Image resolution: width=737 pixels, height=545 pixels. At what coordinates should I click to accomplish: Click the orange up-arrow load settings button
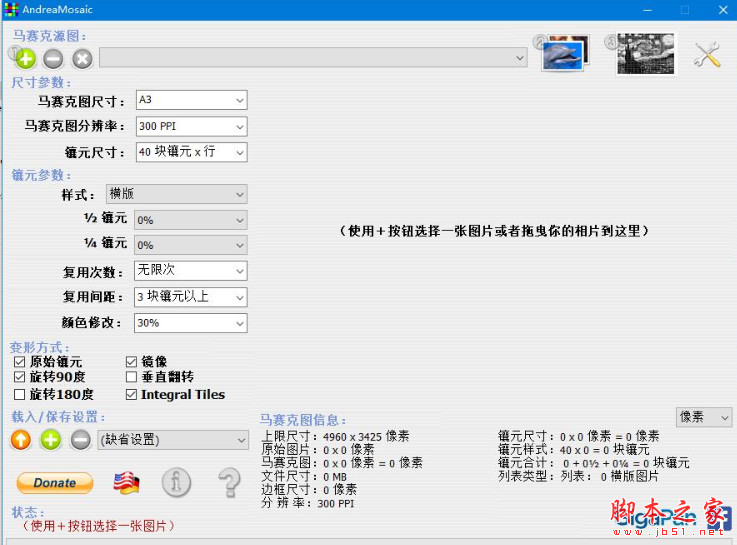[x=21, y=440]
